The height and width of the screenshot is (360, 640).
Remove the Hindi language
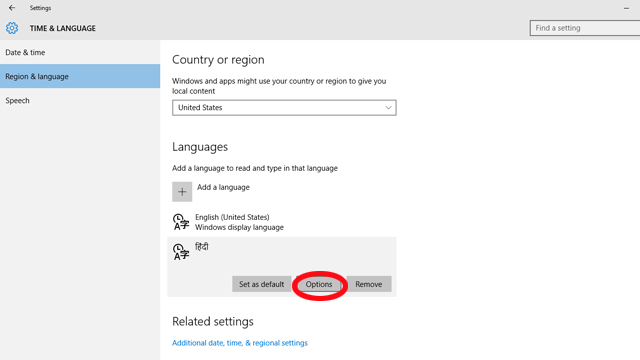point(369,284)
